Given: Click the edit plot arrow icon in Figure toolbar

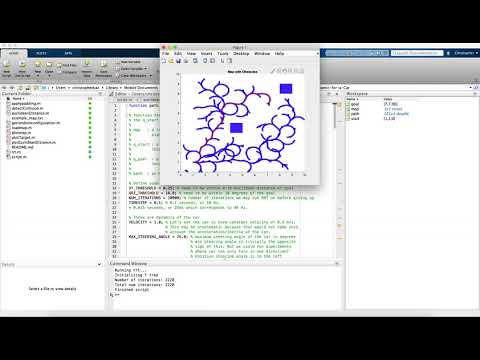Looking at the screenshot, I should coord(222,61).
